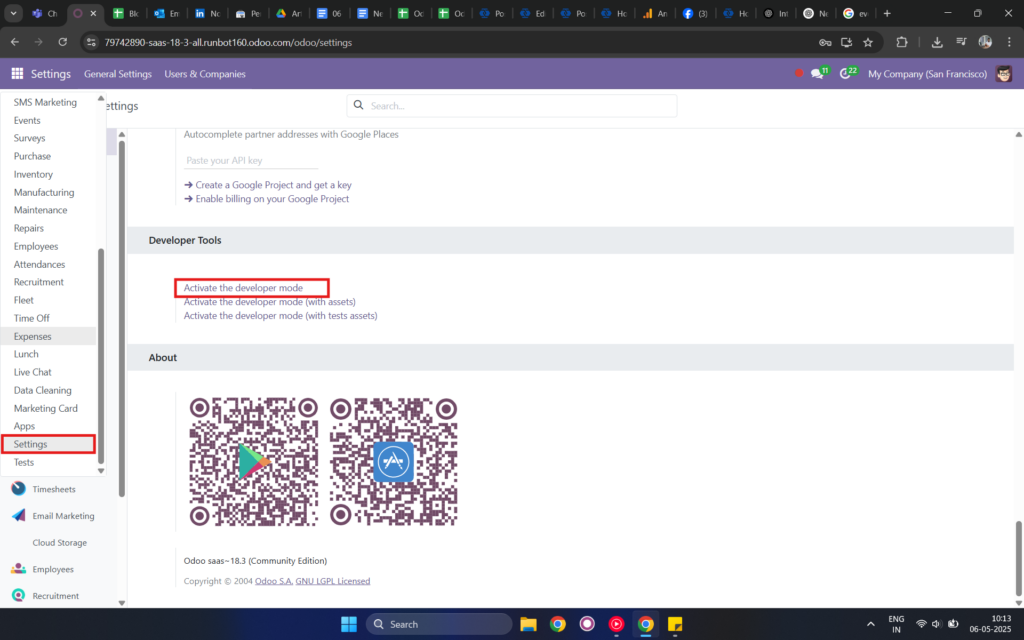Click the apps list scrollbar down arrow
Screen dimensions: 1024x640
[101, 470]
